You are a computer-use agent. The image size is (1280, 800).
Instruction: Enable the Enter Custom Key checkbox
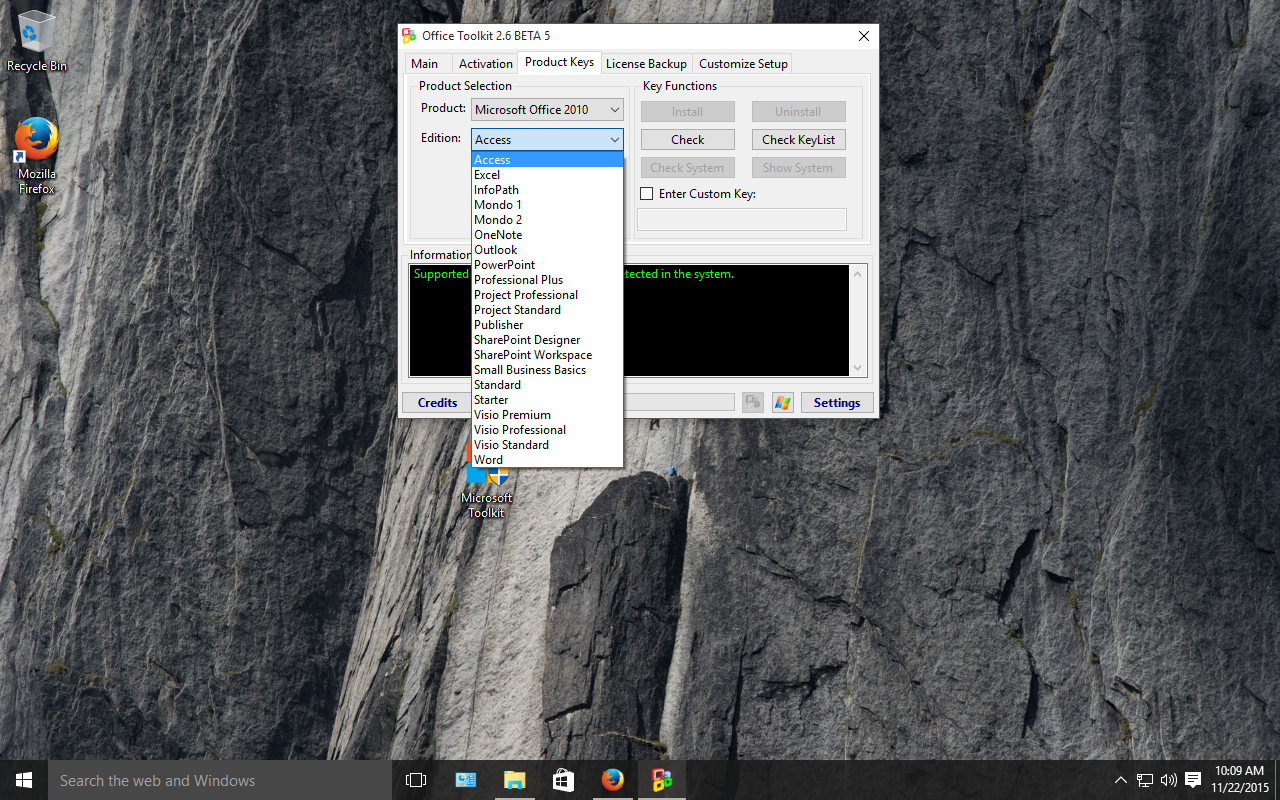pos(647,194)
